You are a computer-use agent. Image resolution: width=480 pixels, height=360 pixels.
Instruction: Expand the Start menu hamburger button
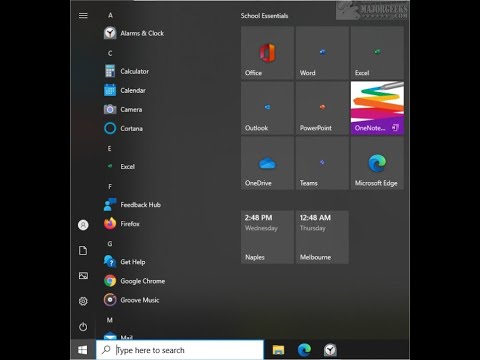click(83, 15)
